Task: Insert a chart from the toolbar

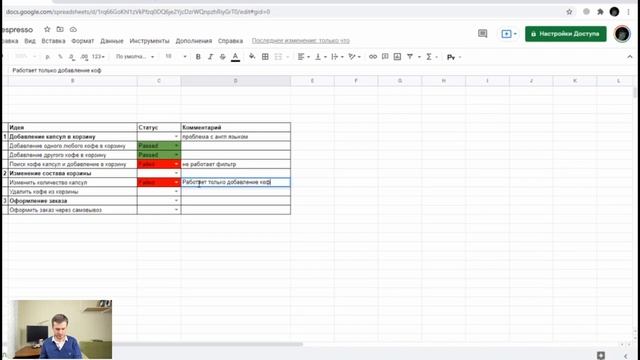Action: (x=397, y=57)
